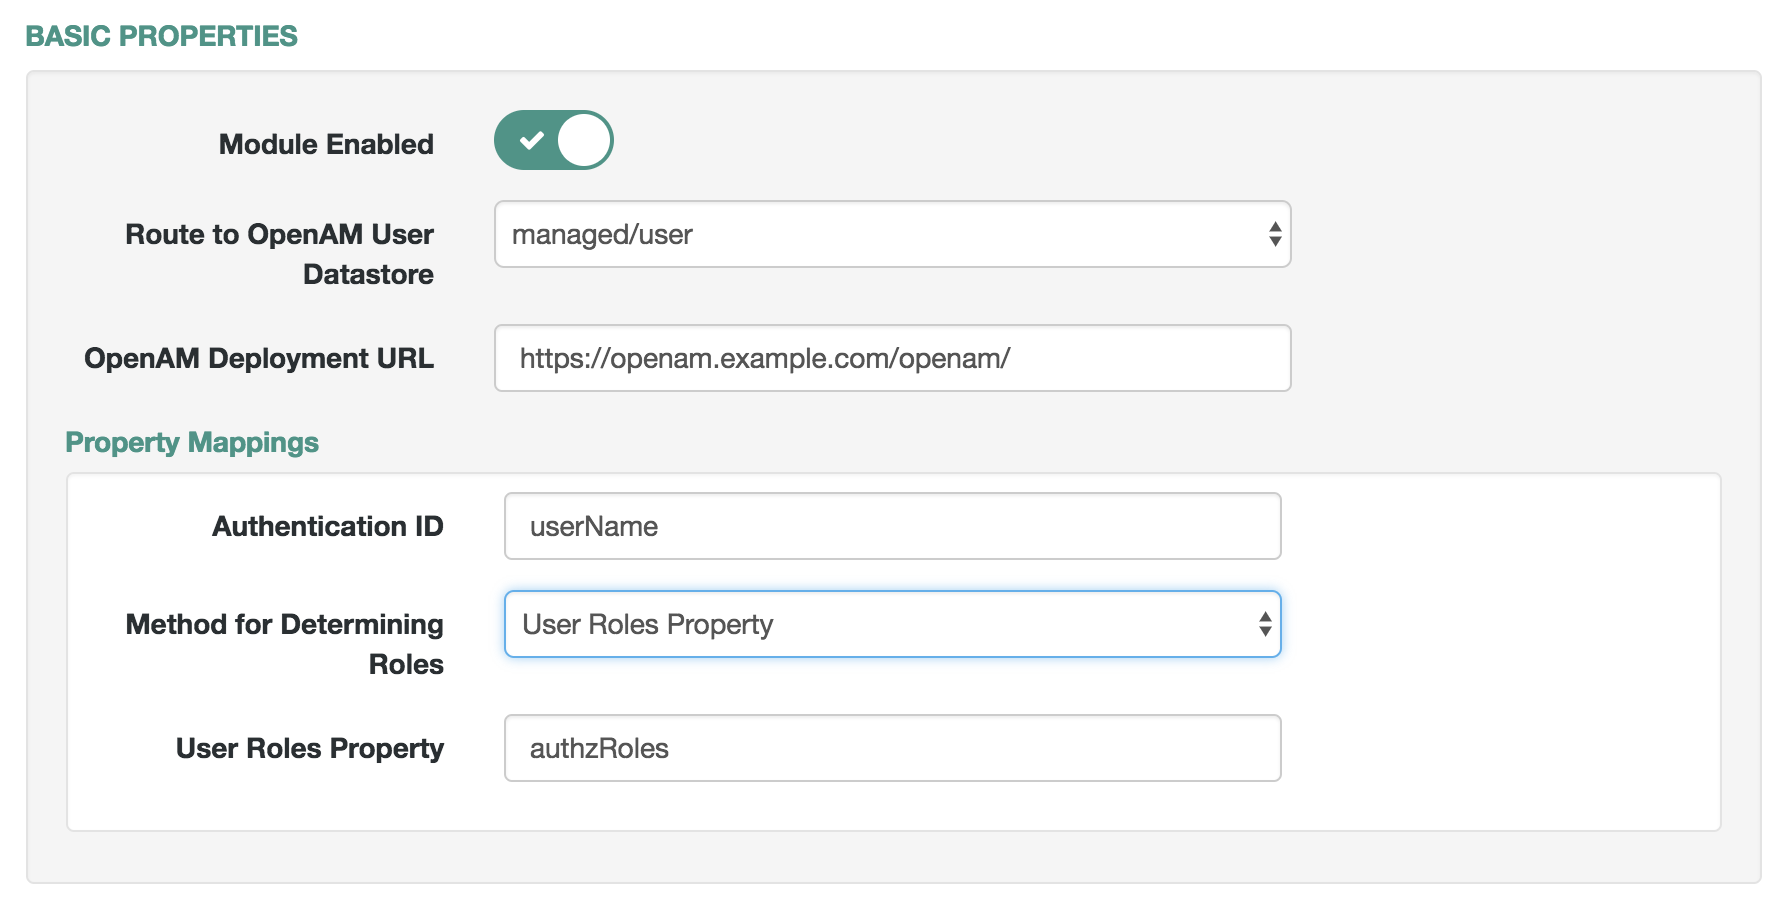Open Method for Determining Roles dropdown

click(x=892, y=624)
